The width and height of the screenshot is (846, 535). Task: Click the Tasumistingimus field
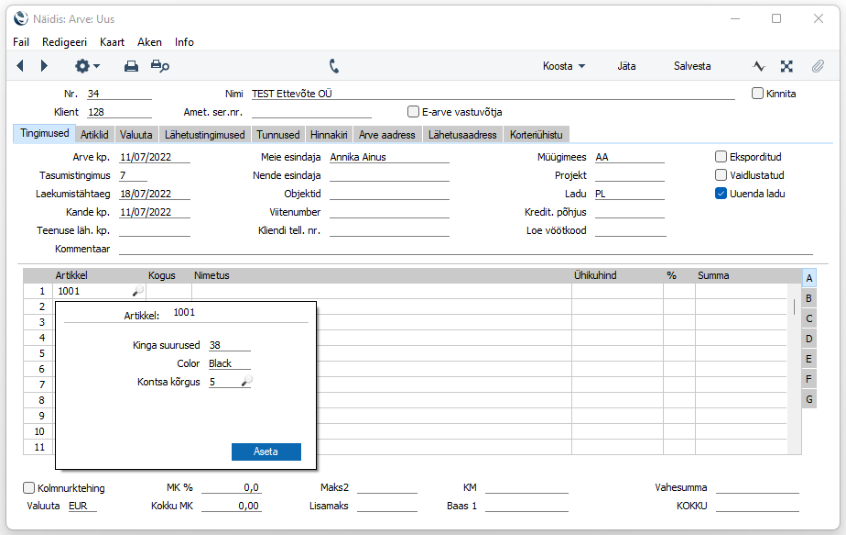pos(133,175)
